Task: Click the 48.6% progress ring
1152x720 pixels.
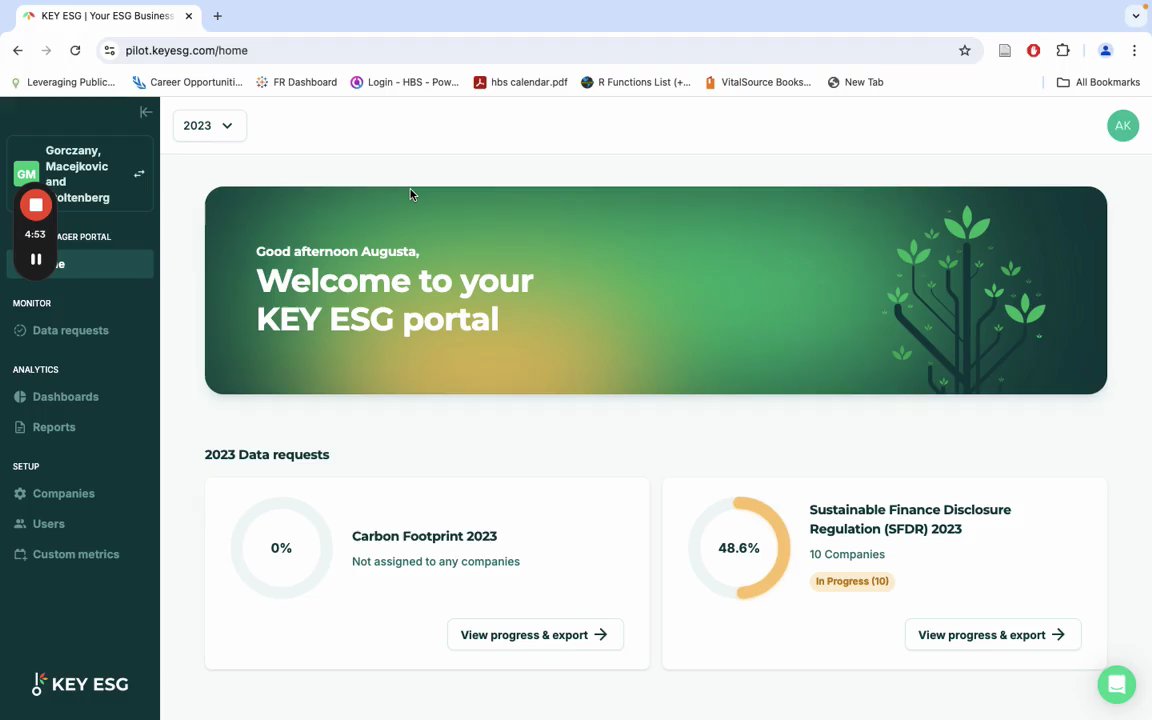Action: [739, 548]
